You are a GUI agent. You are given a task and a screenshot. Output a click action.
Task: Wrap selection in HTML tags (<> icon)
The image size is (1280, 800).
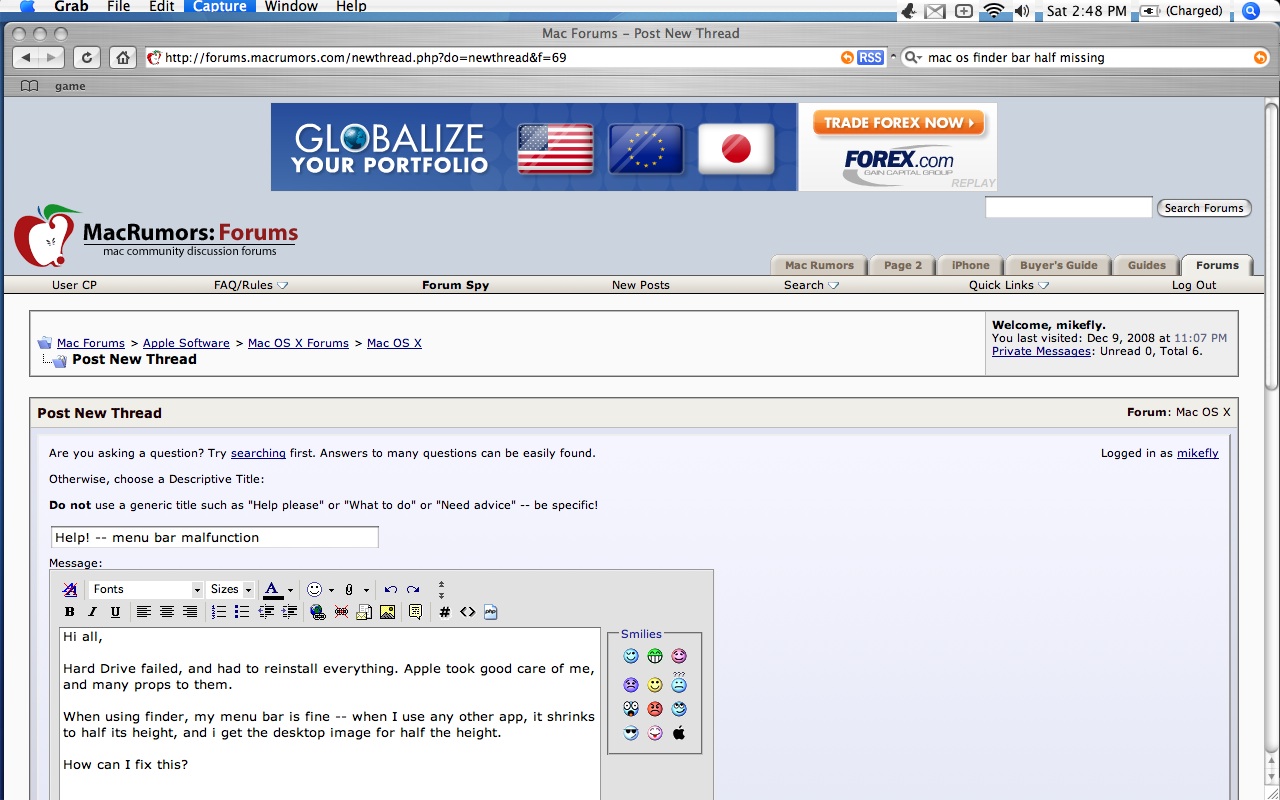tap(468, 612)
